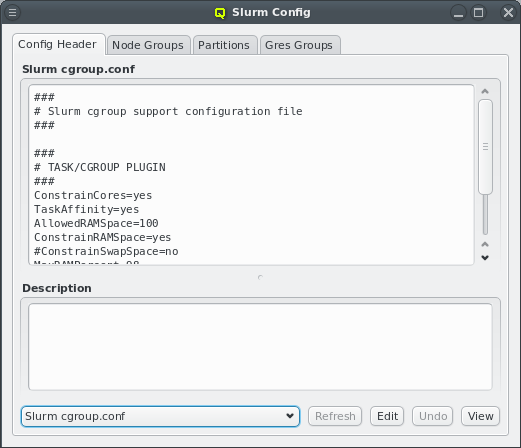Click the AllowedRAMSpace=100 line
The height and width of the screenshot is (448, 521).
(x=96, y=223)
